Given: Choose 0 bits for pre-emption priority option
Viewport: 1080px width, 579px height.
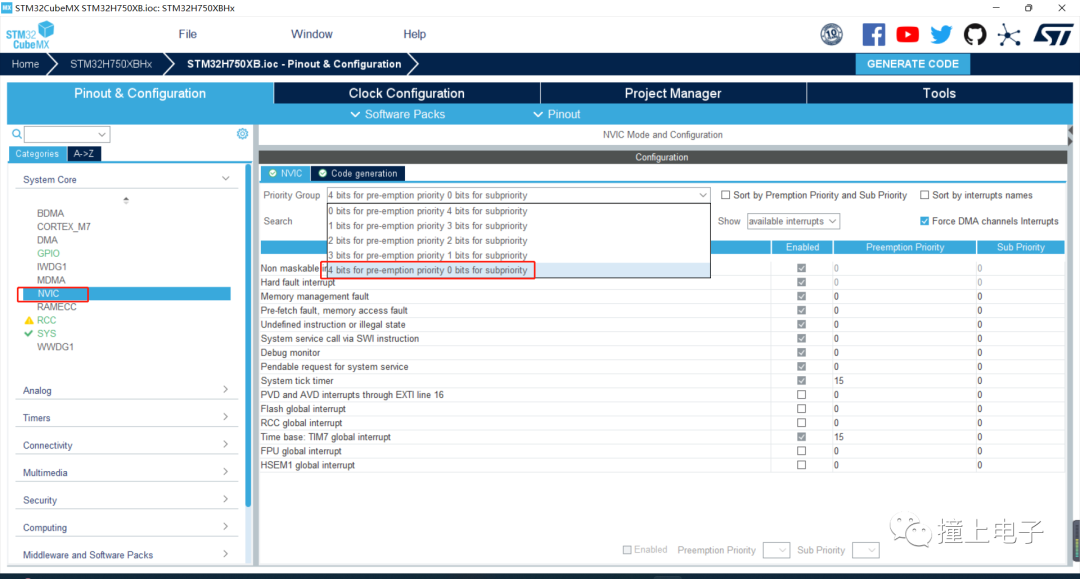Looking at the screenshot, I should 518,211.
